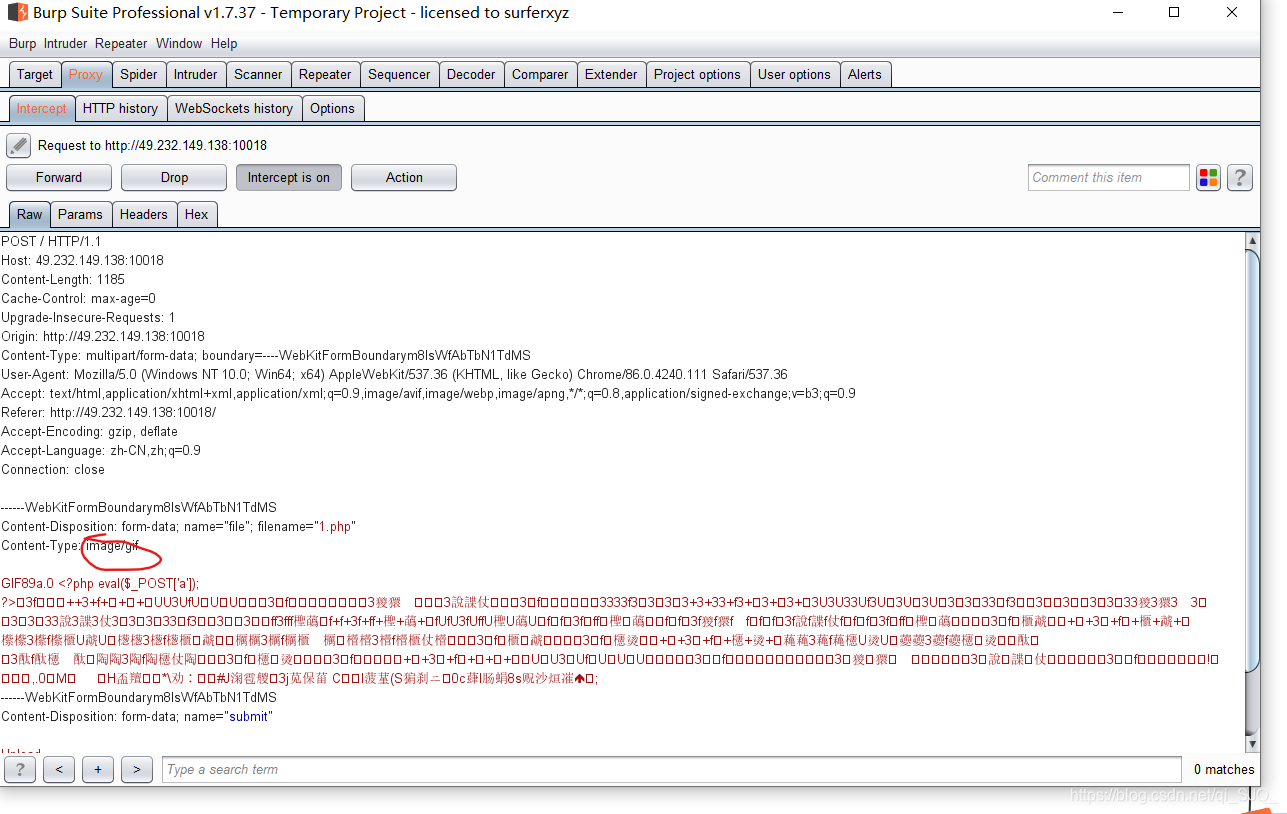Click the name="submit" form-data line
1287x814 pixels.
click(x=137, y=716)
